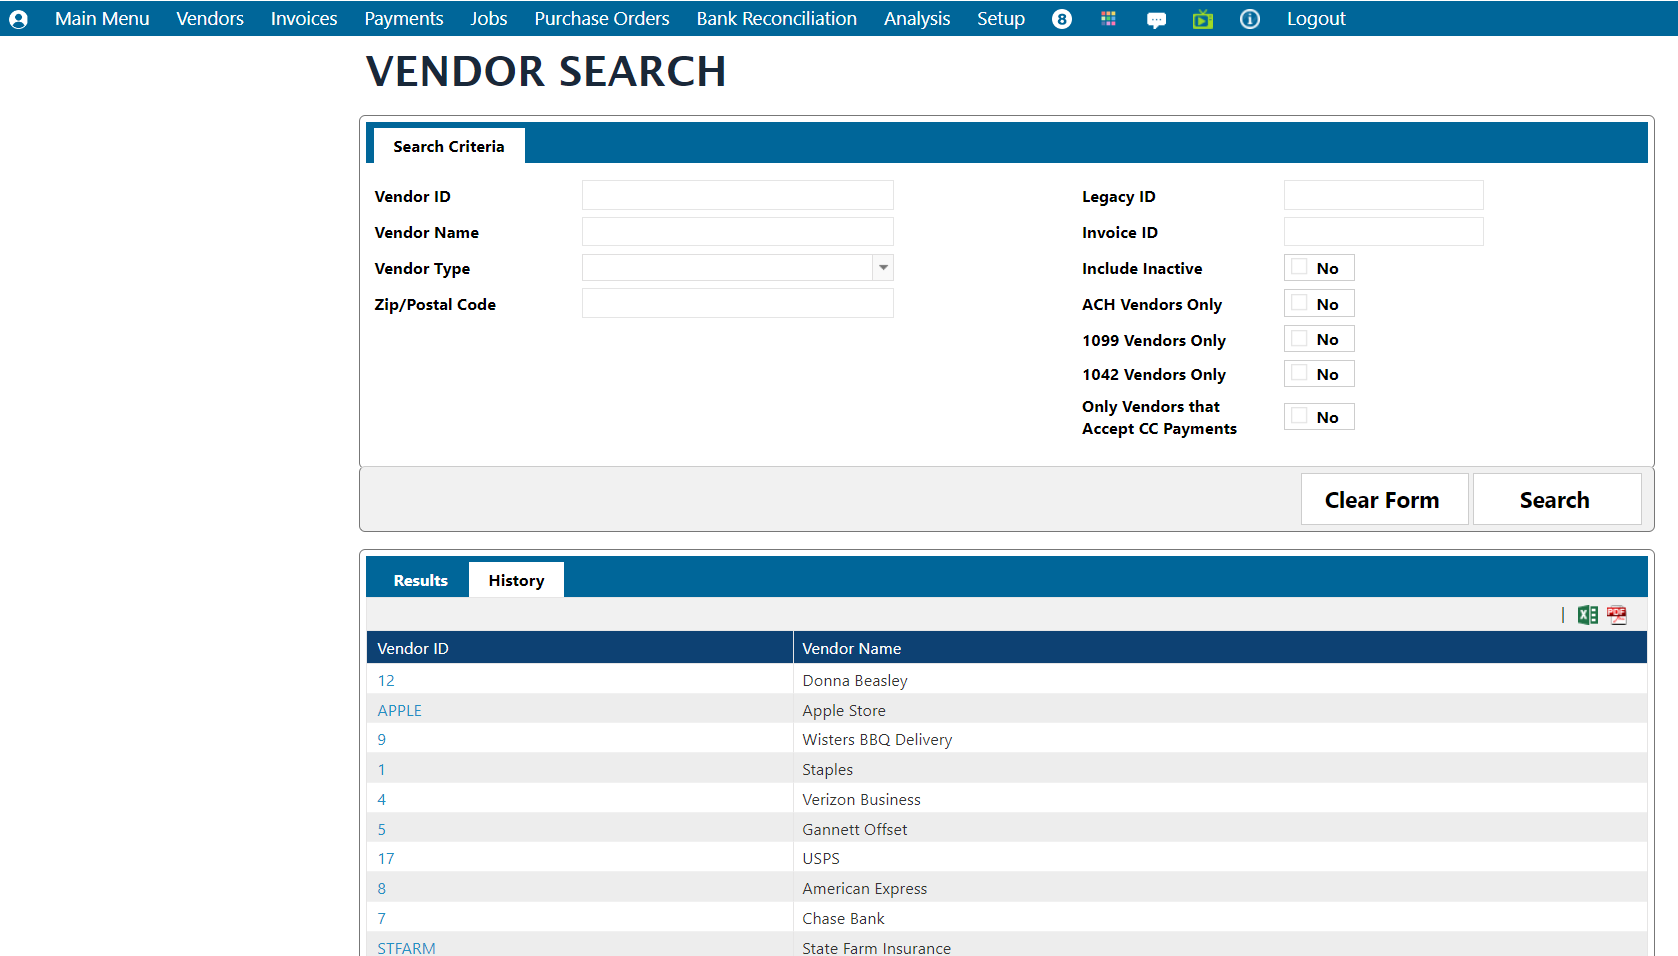Open the number 8 notification badge

tap(1062, 19)
